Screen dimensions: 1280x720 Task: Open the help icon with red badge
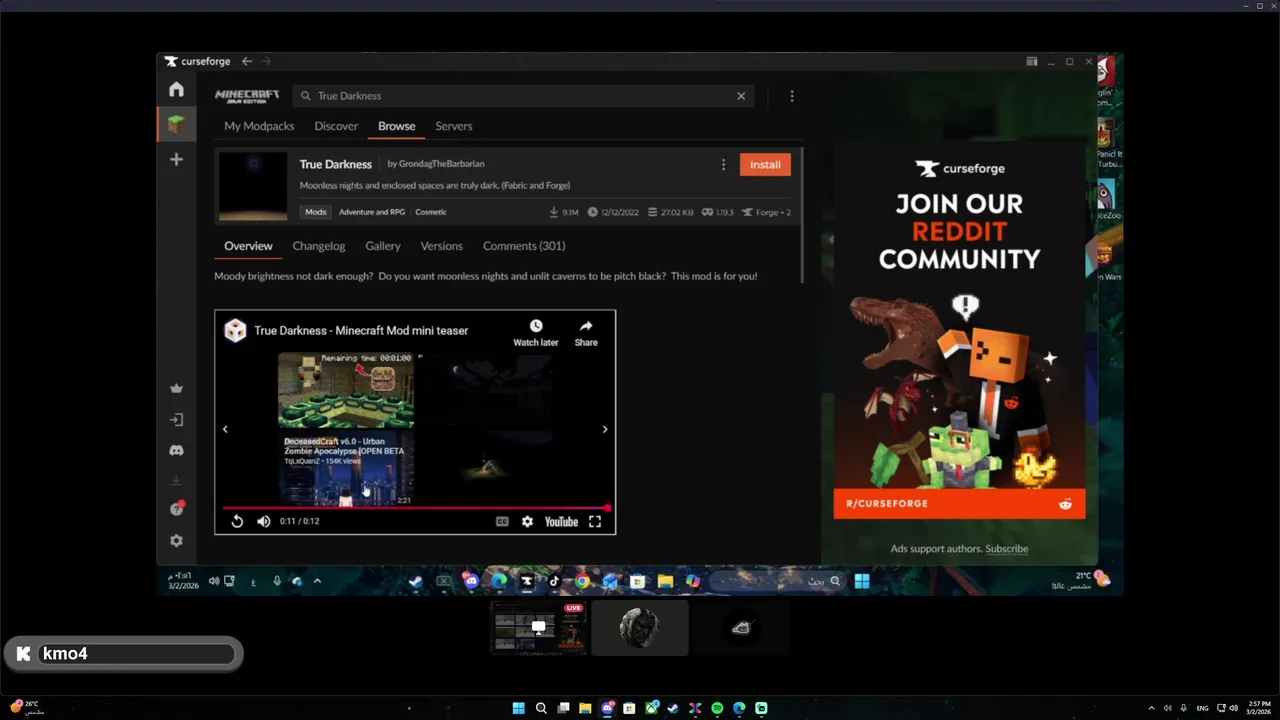[x=176, y=509]
